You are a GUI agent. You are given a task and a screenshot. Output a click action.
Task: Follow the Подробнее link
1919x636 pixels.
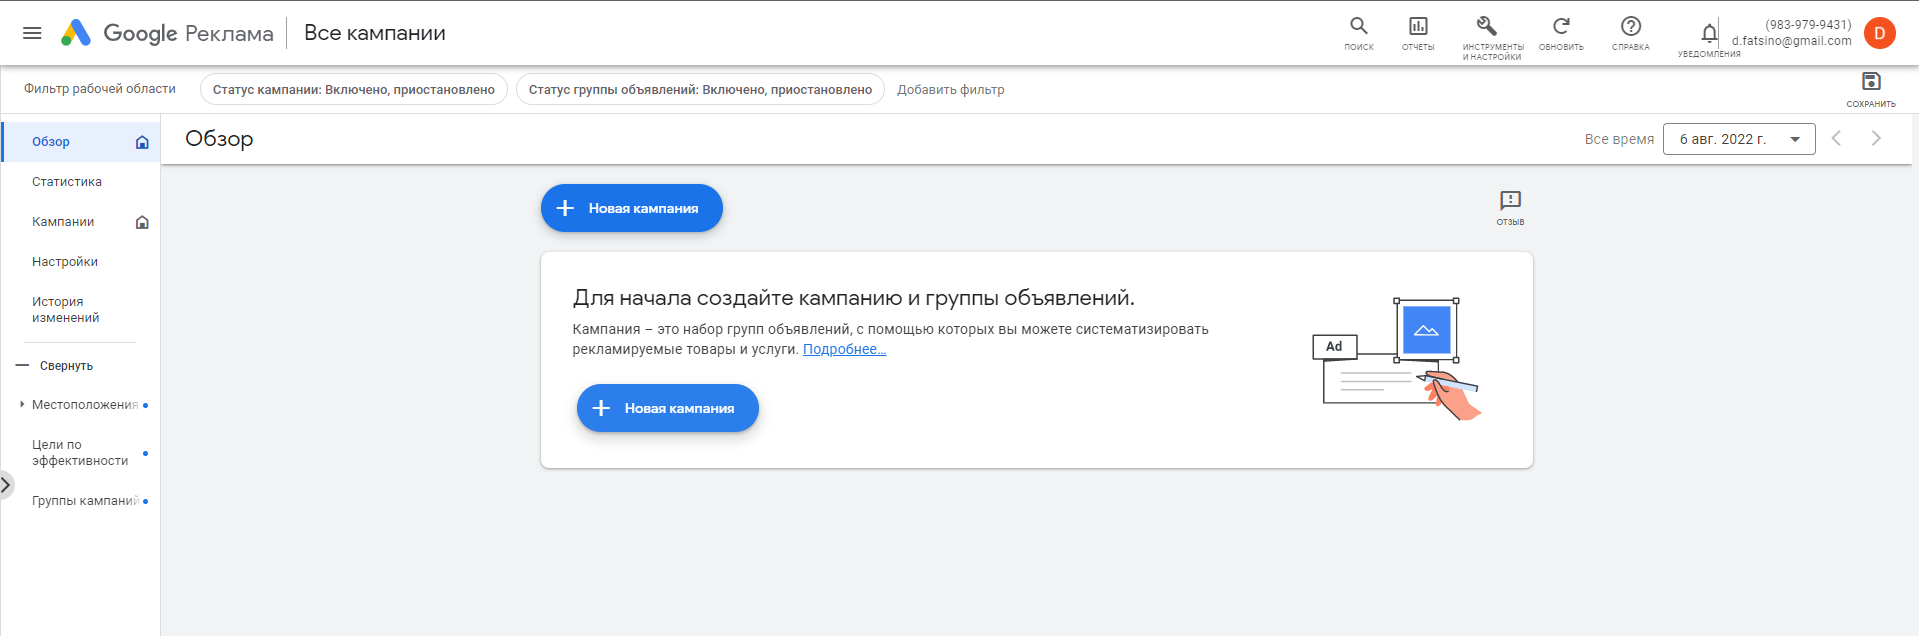pos(844,349)
